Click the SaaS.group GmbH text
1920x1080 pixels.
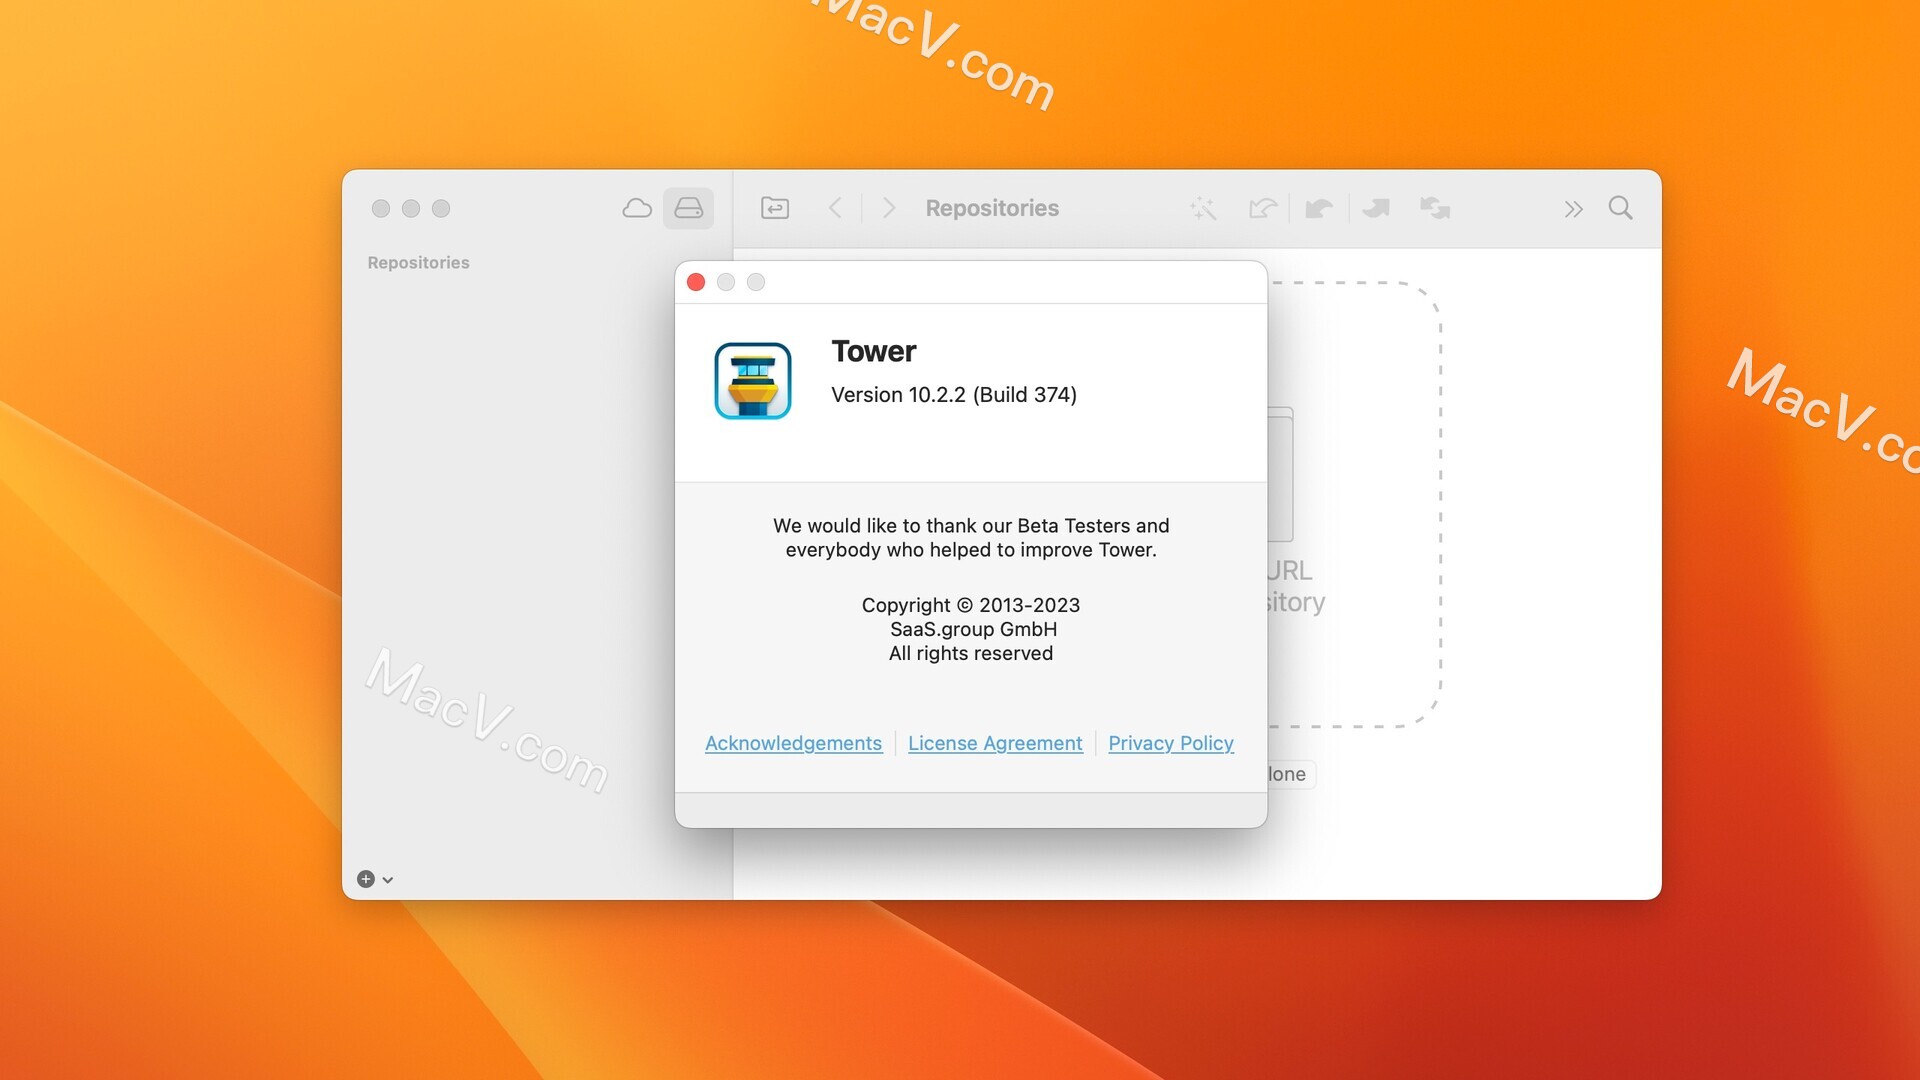[x=973, y=629]
